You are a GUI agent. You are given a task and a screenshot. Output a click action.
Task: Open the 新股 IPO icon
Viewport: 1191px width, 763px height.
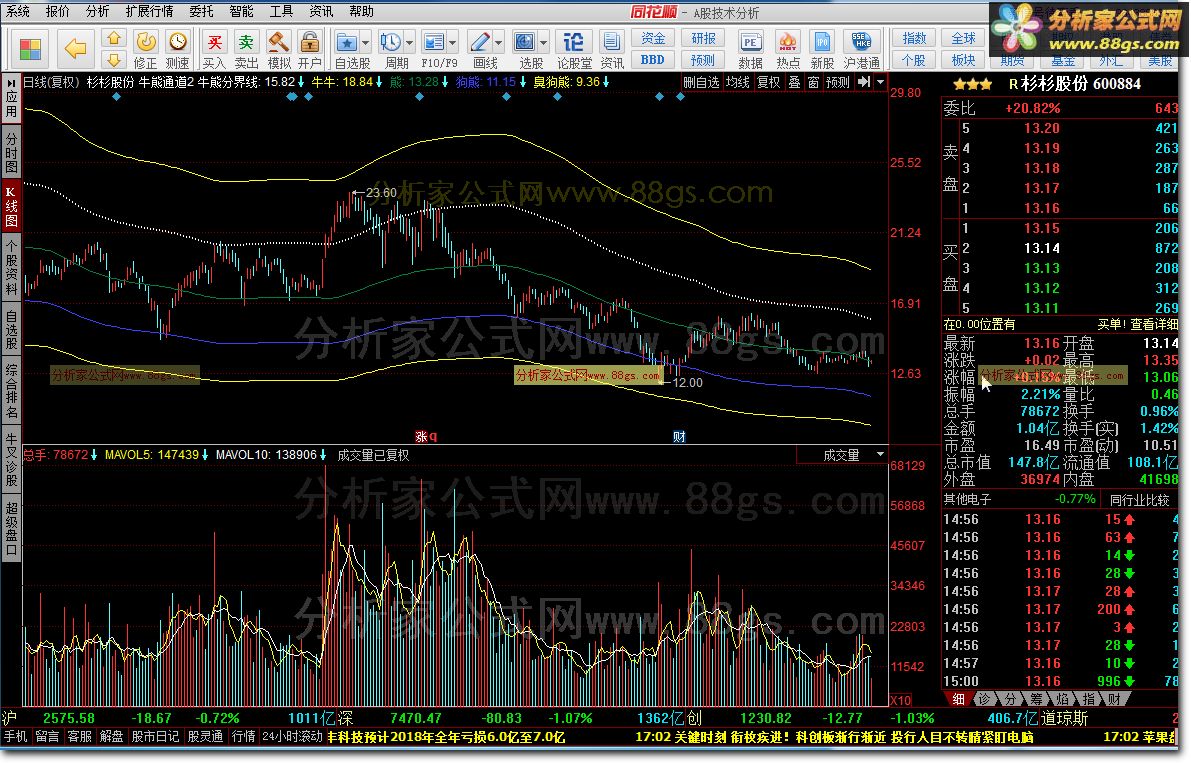coord(822,49)
